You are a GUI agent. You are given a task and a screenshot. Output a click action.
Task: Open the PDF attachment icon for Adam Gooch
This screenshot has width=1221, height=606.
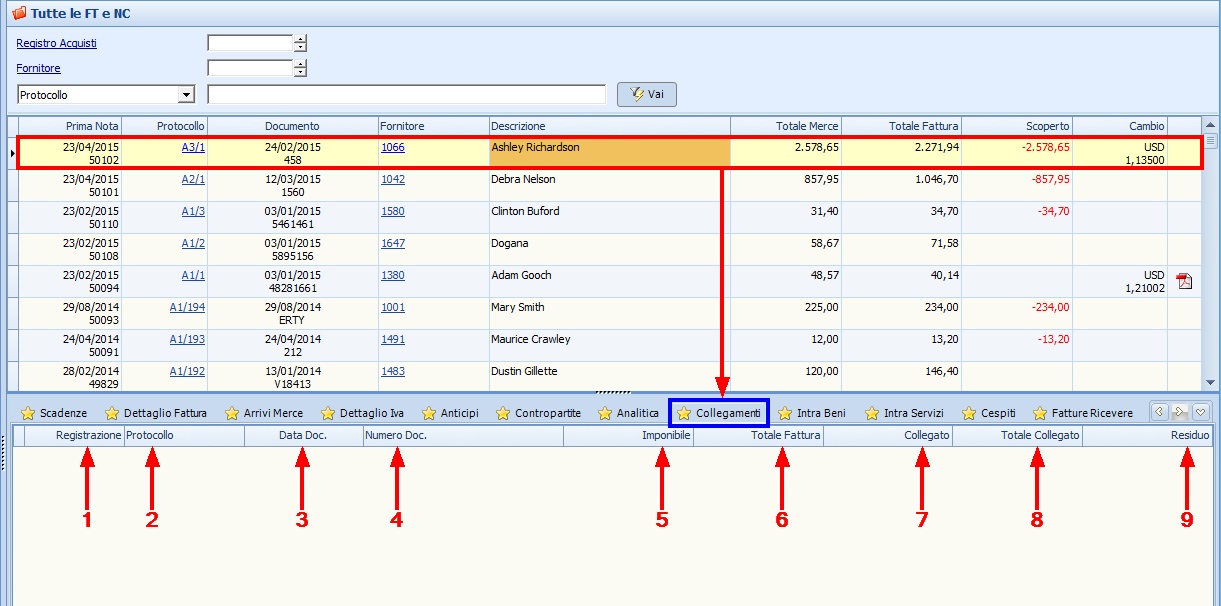1184,281
